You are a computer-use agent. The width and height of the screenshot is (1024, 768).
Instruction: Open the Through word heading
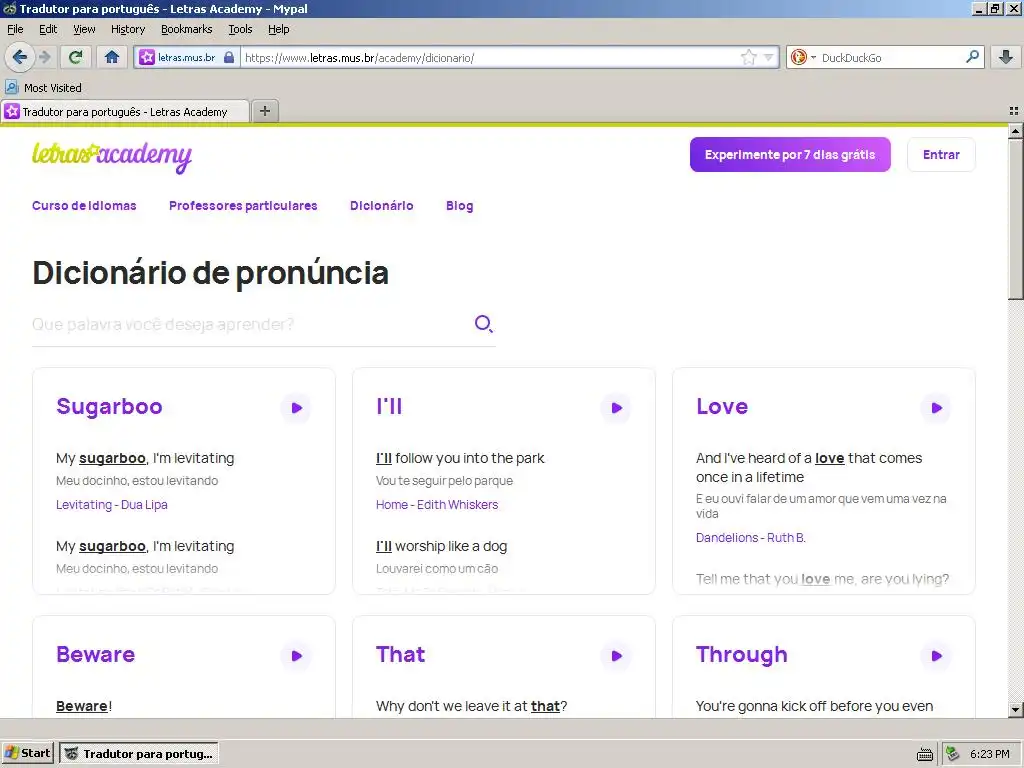coord(741,655)
